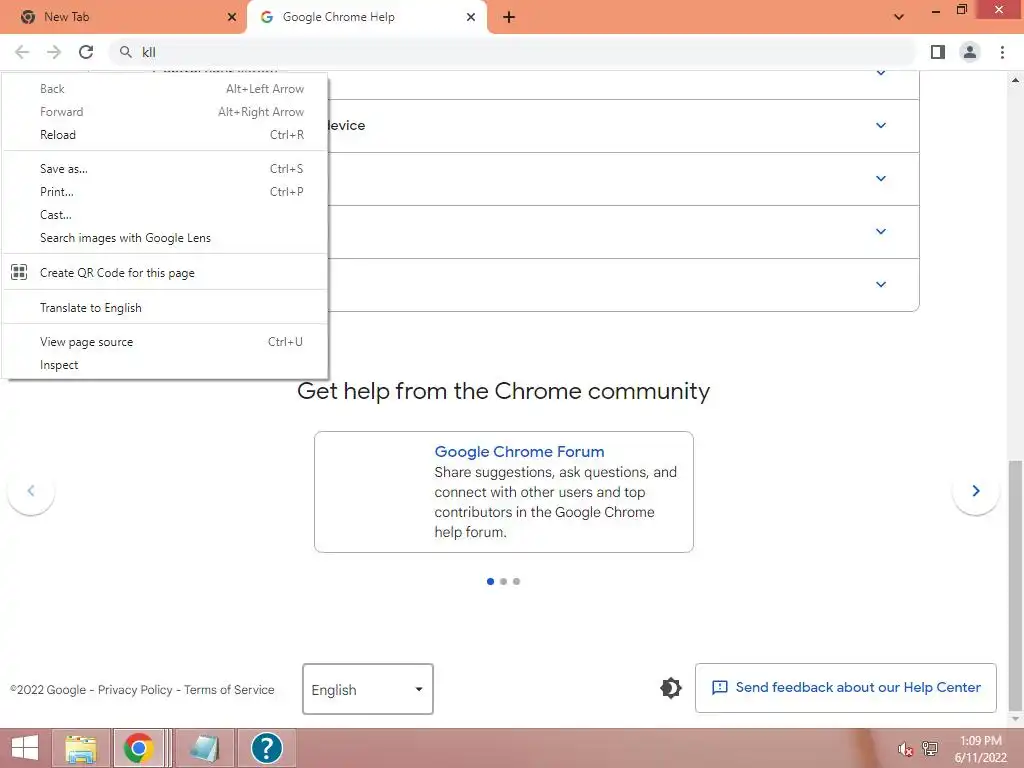Viewport: 1024px width, 768px height.
Task: Select first carousel page dot
Action: pos(490,581)
